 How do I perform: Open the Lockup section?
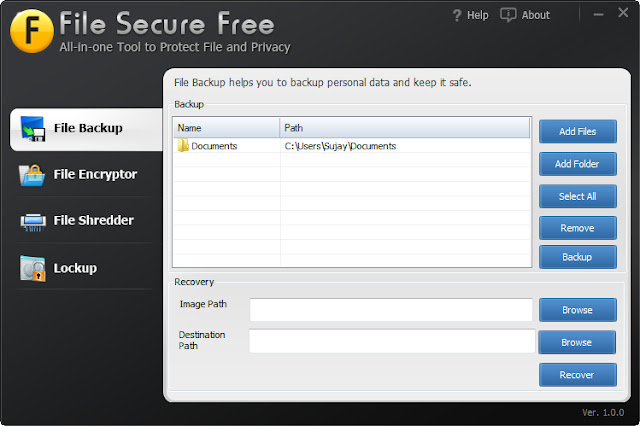click(74, 268)
